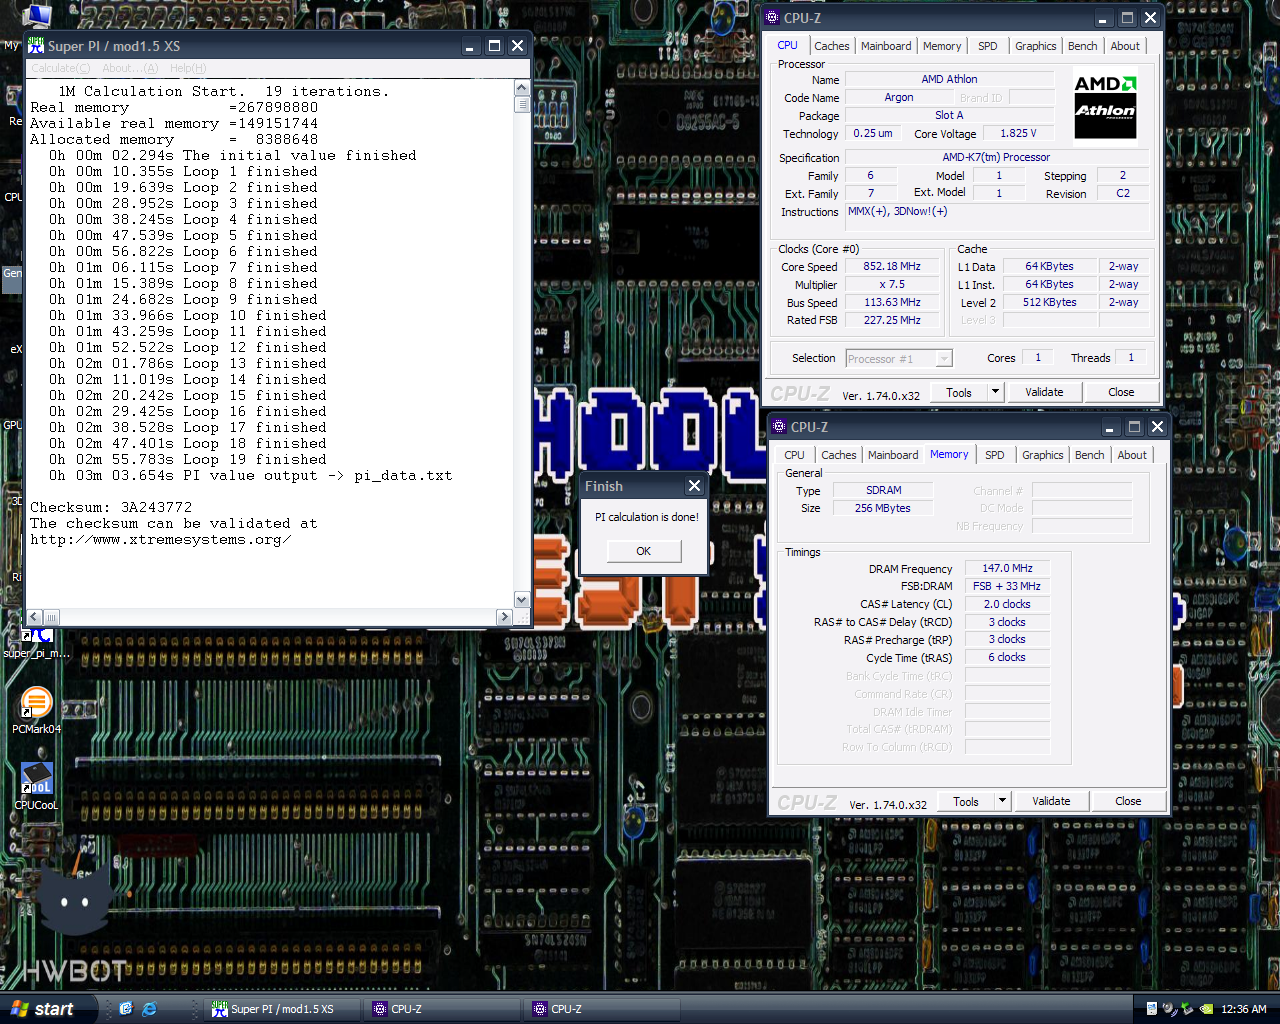Click the http://www.xtremesystems.org/ text in Super PI

click(x=161, y=539)
